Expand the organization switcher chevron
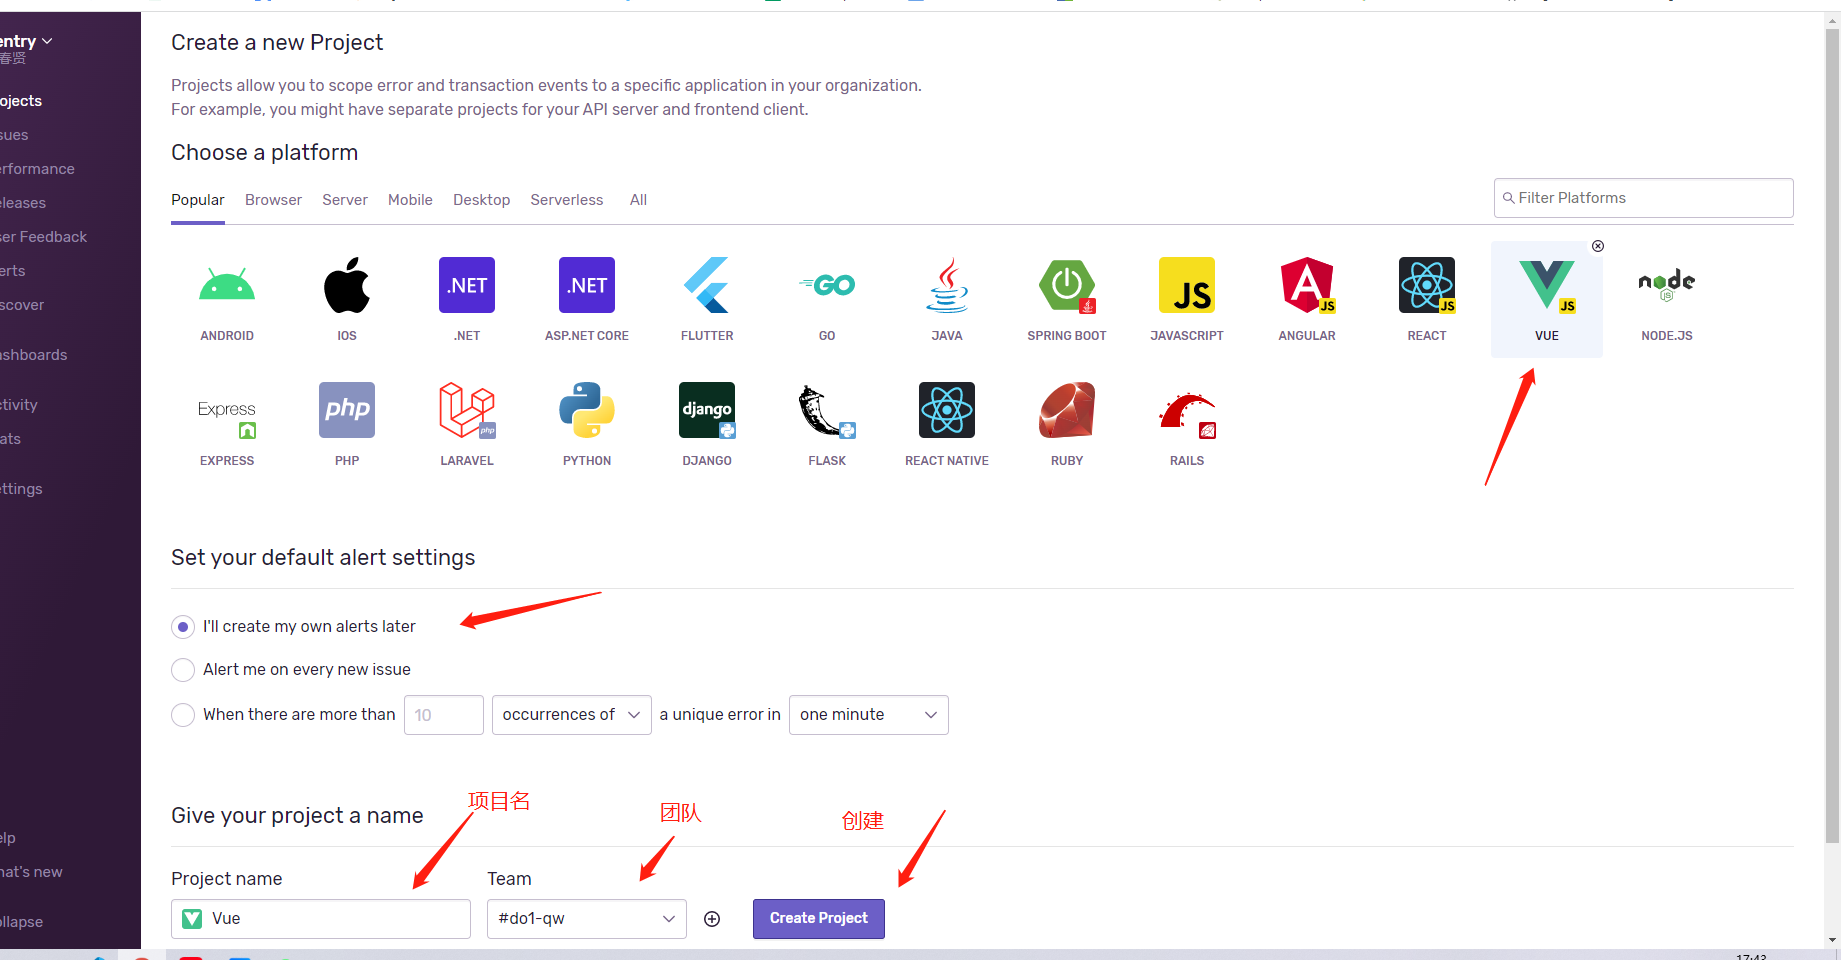Viewport: 1841px width, 960px height. pos(47,41)
